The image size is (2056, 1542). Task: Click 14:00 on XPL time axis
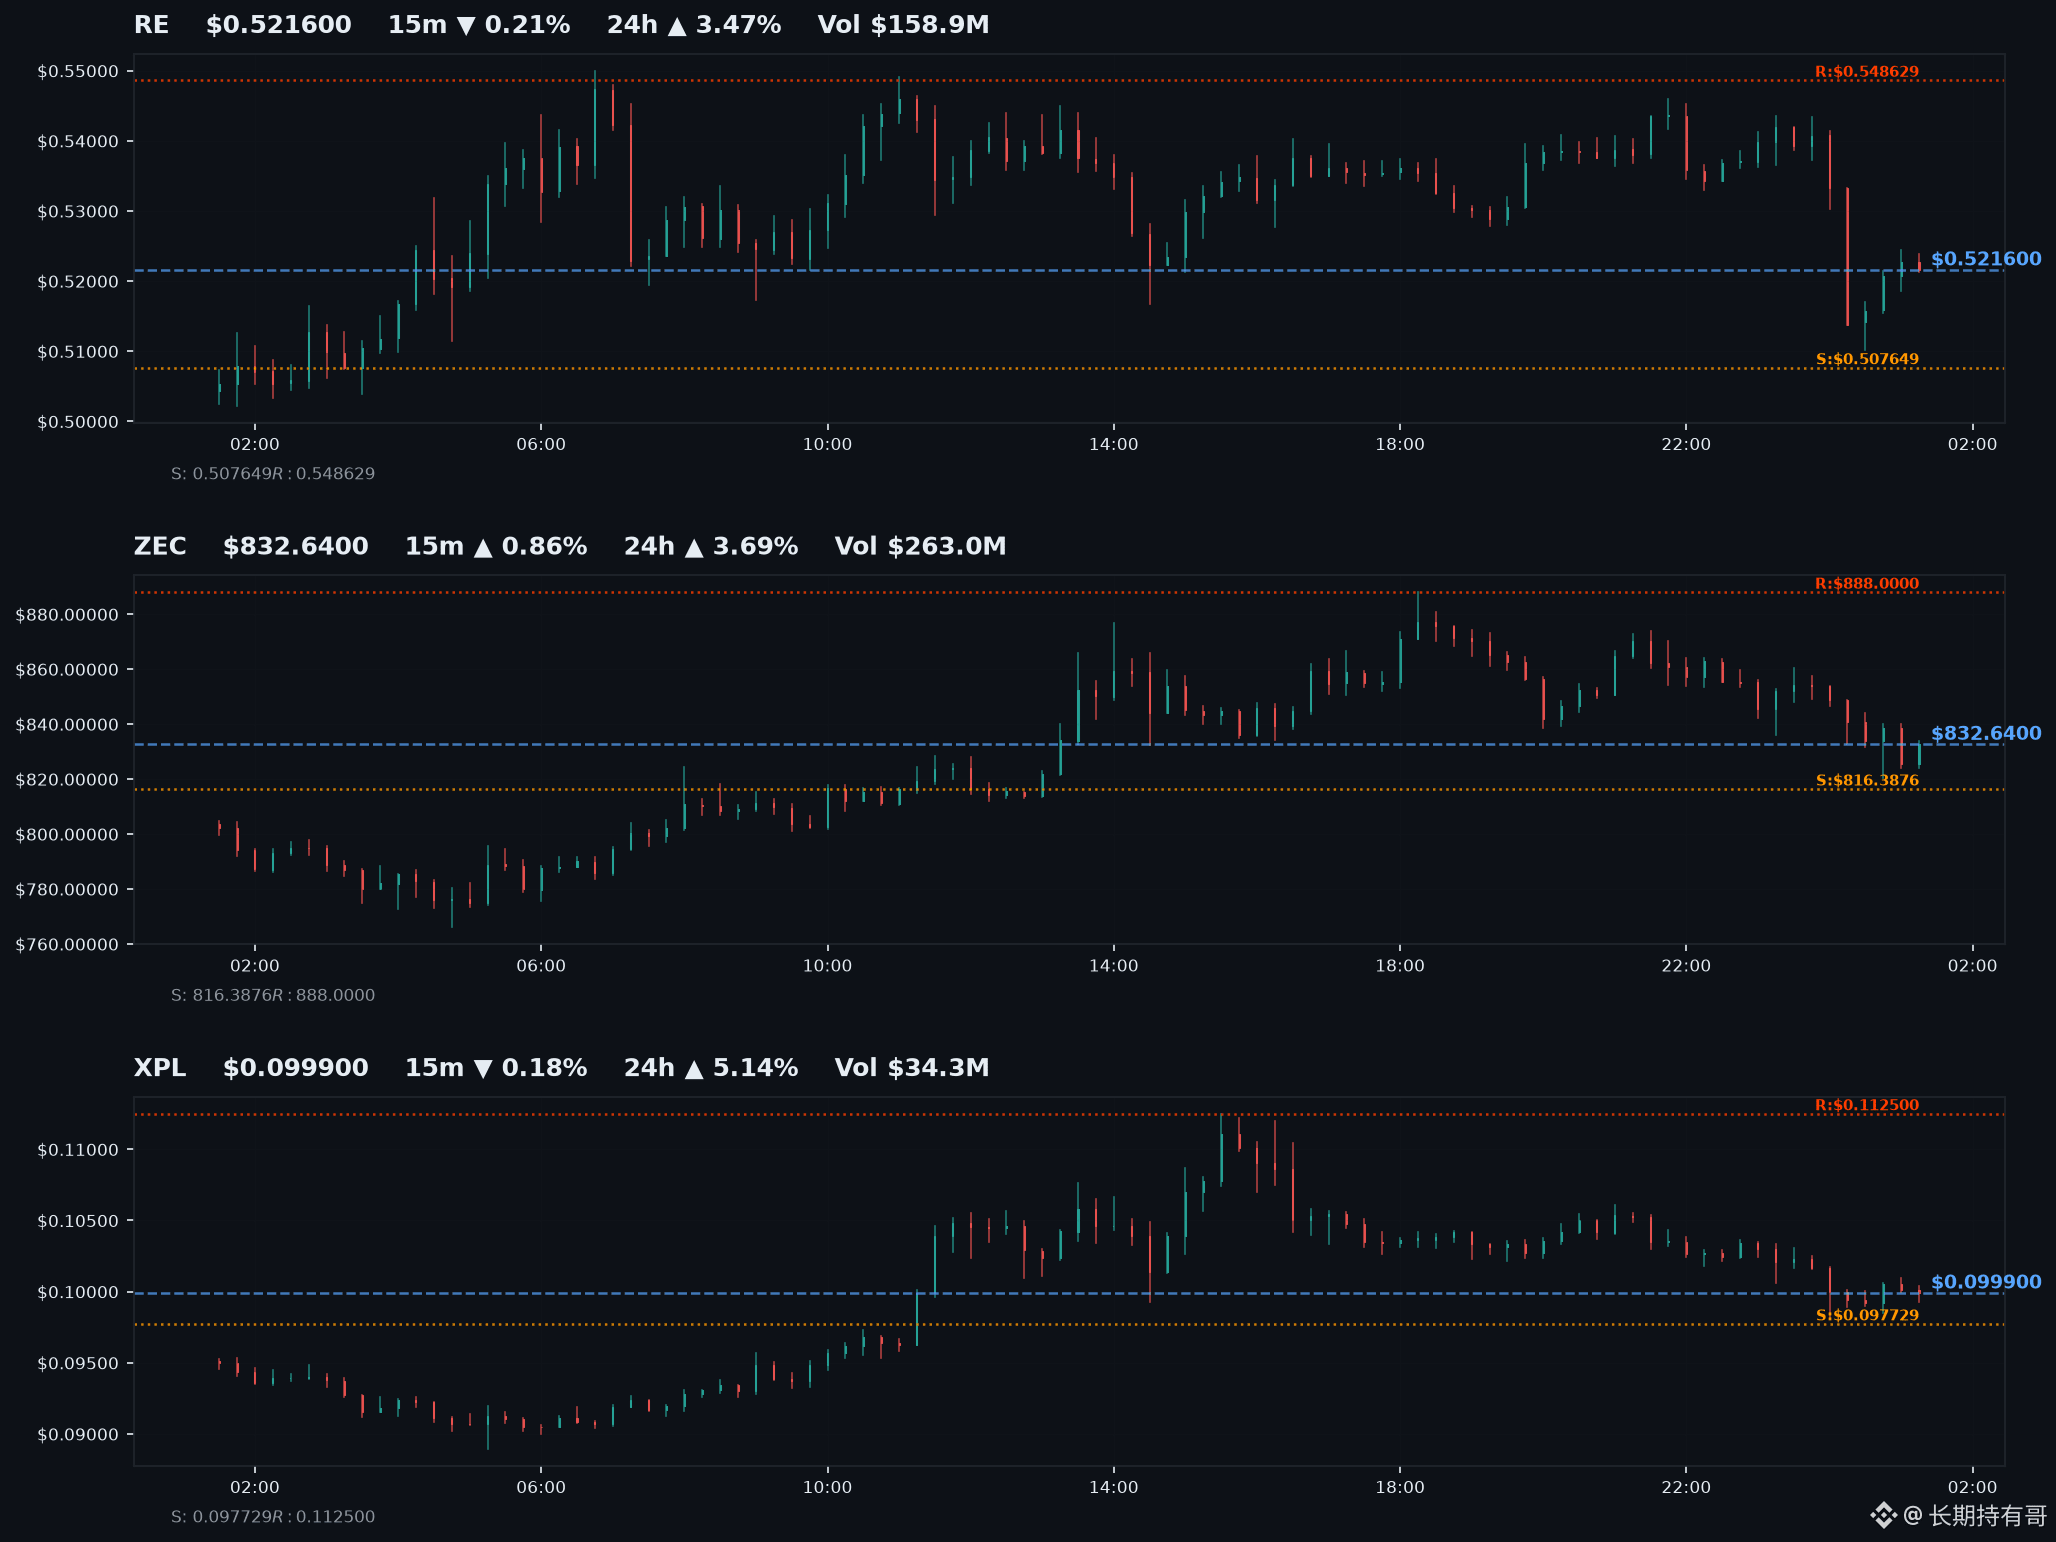pos(1114,1488)
